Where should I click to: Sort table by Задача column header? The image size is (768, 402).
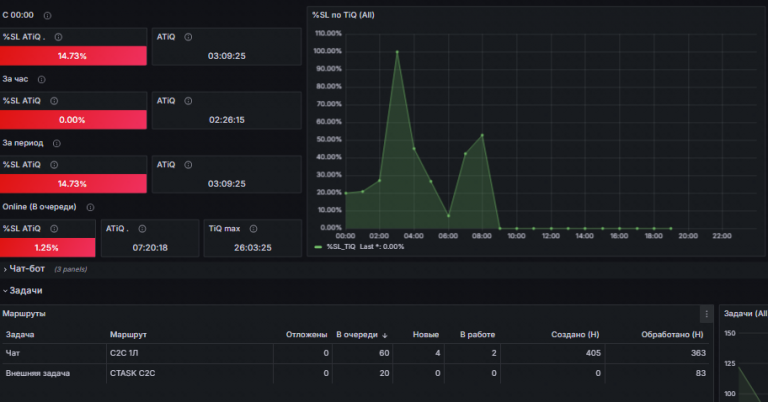(20, 334)
